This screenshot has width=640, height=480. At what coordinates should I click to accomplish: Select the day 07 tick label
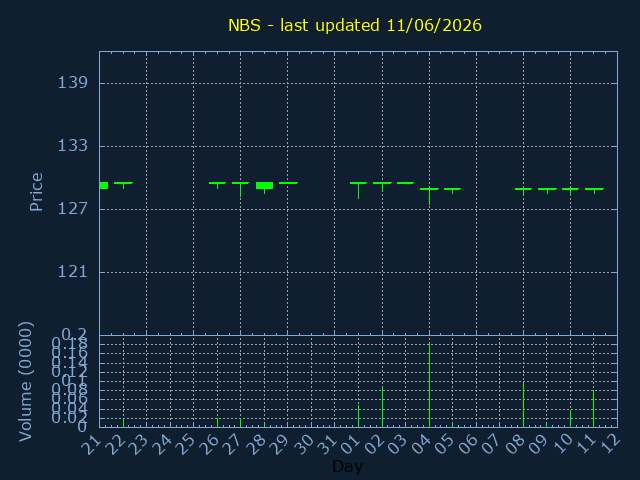[x=491, y=444]
